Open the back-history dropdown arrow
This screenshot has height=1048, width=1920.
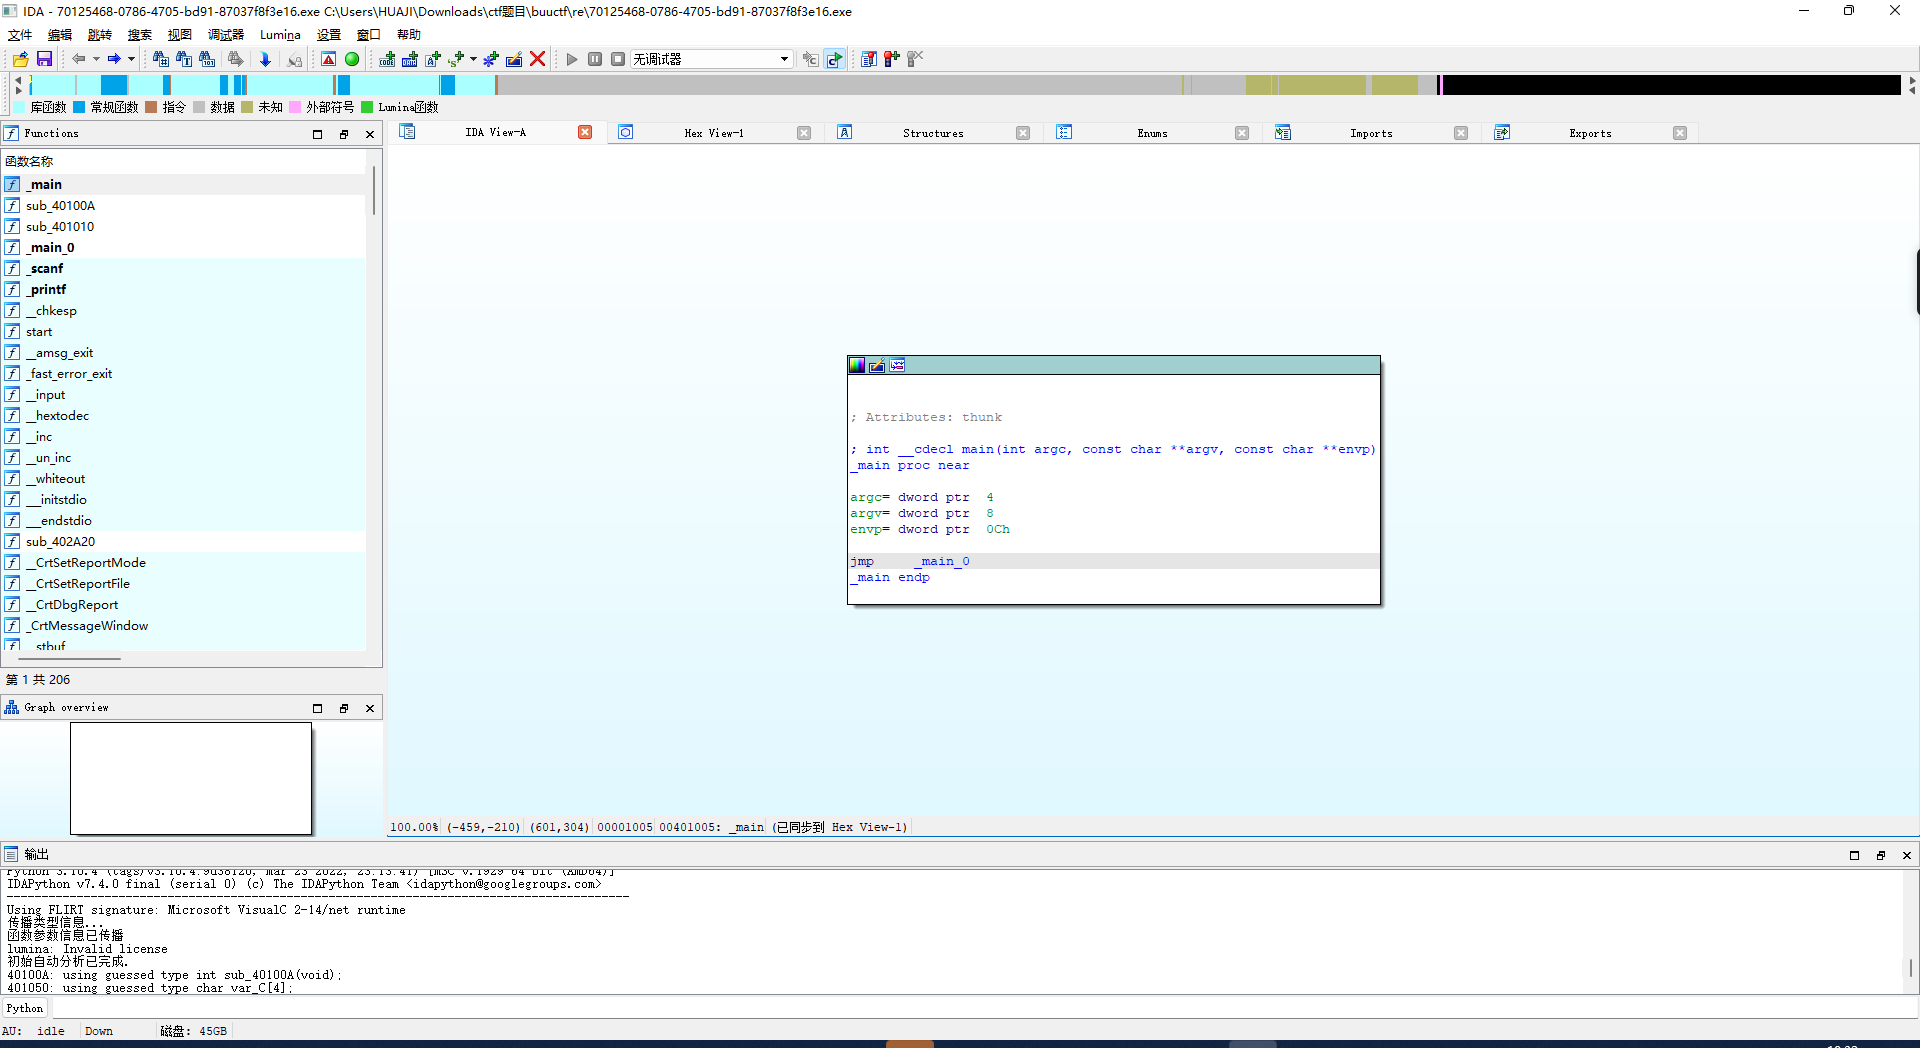click(96, 59)
